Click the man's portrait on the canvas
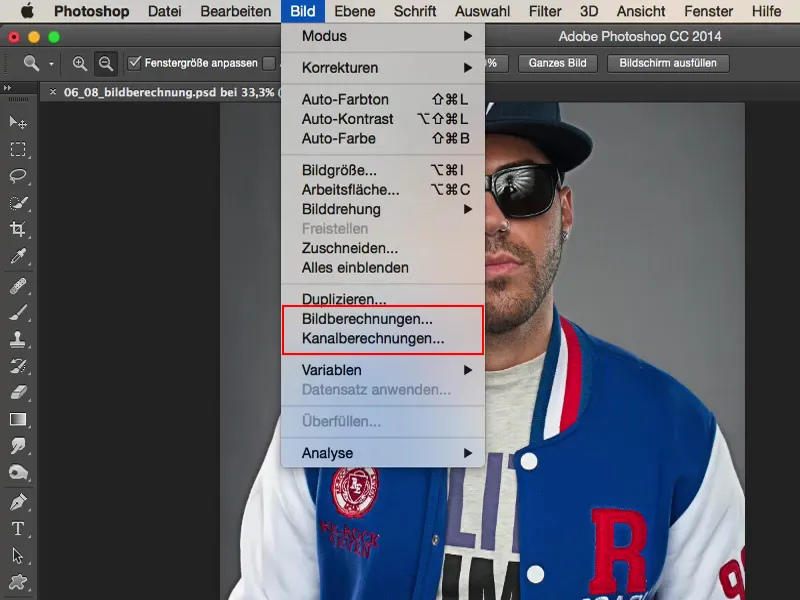Screen dimensions: 800x600 tap(614, 351)
